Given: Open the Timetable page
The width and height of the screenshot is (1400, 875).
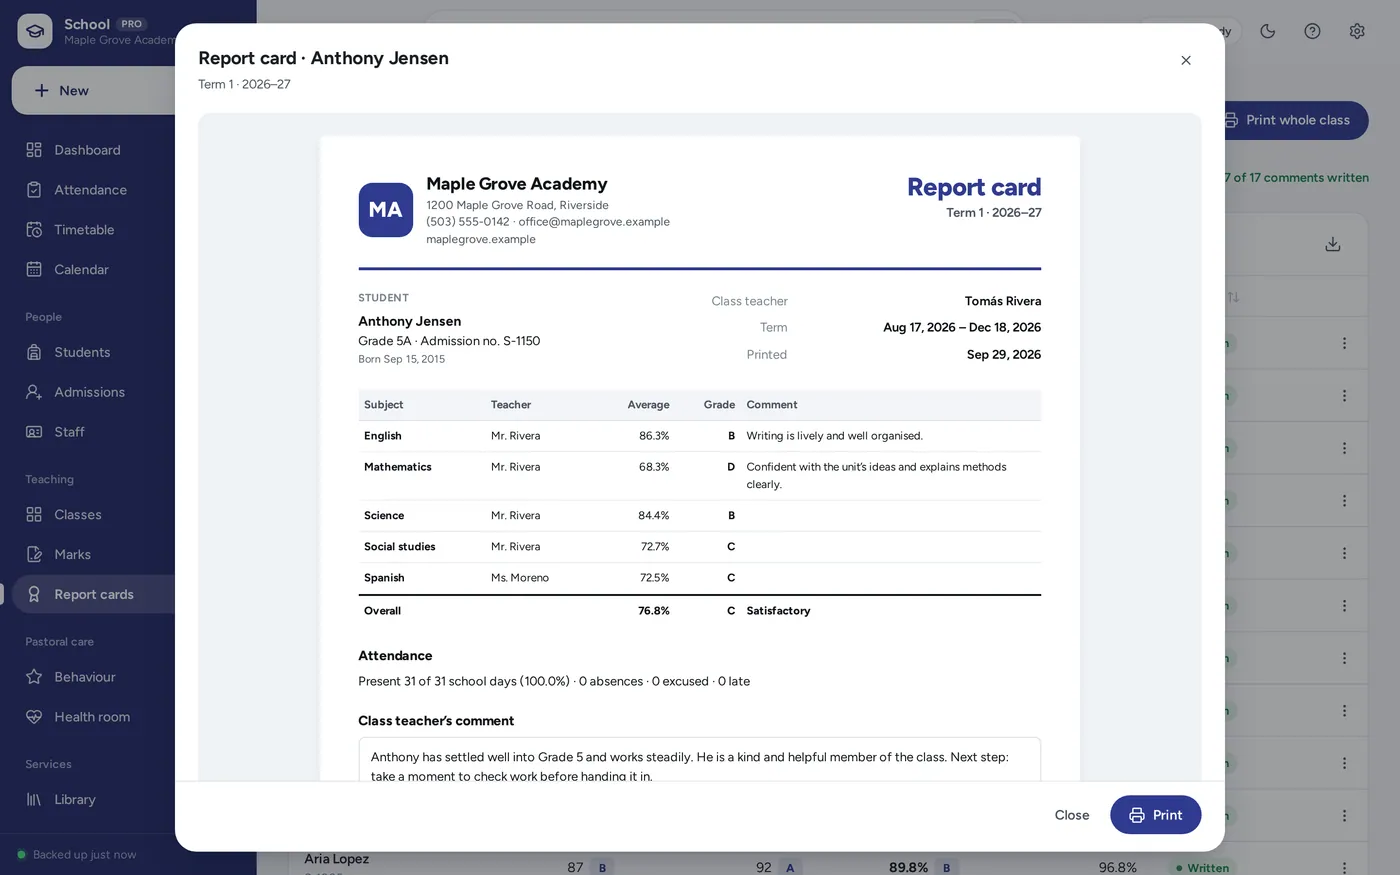Looking at the screenshot, I should click(84, 230).
